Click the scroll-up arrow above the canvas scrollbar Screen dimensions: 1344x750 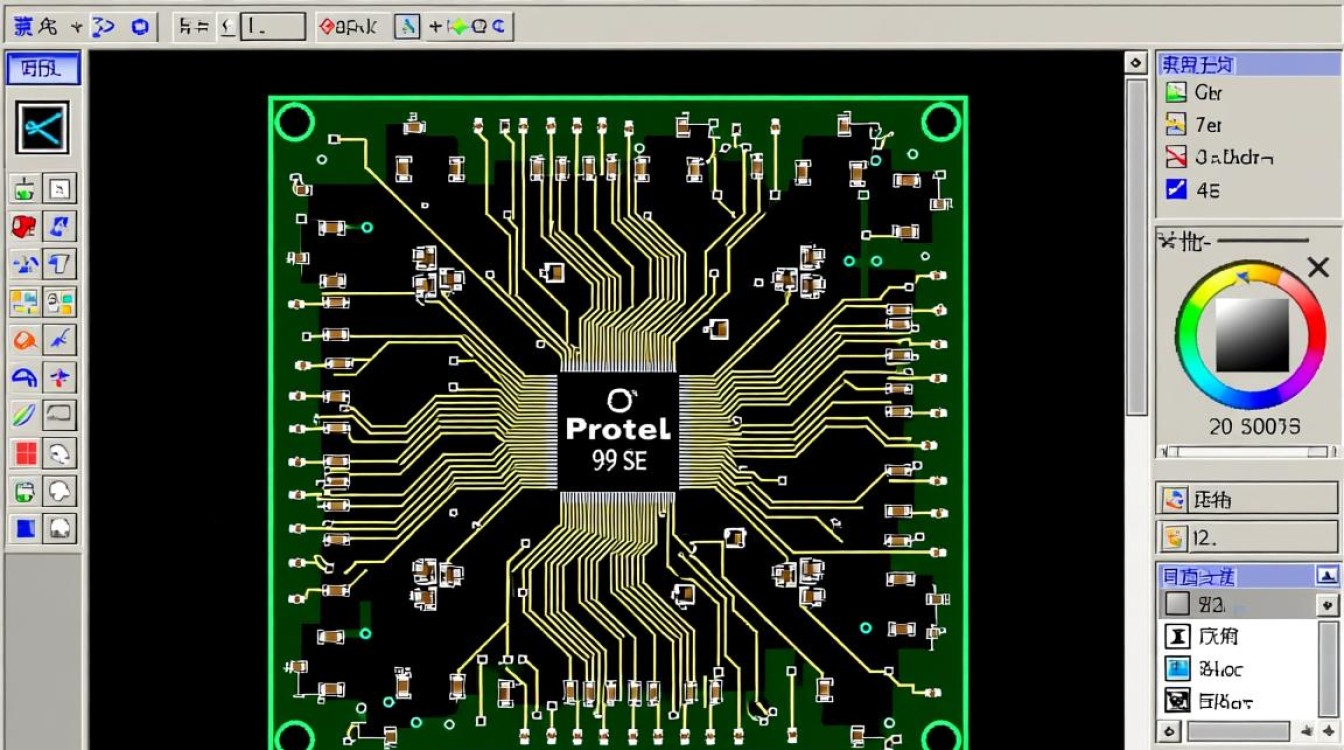[x=1136, y=63]
